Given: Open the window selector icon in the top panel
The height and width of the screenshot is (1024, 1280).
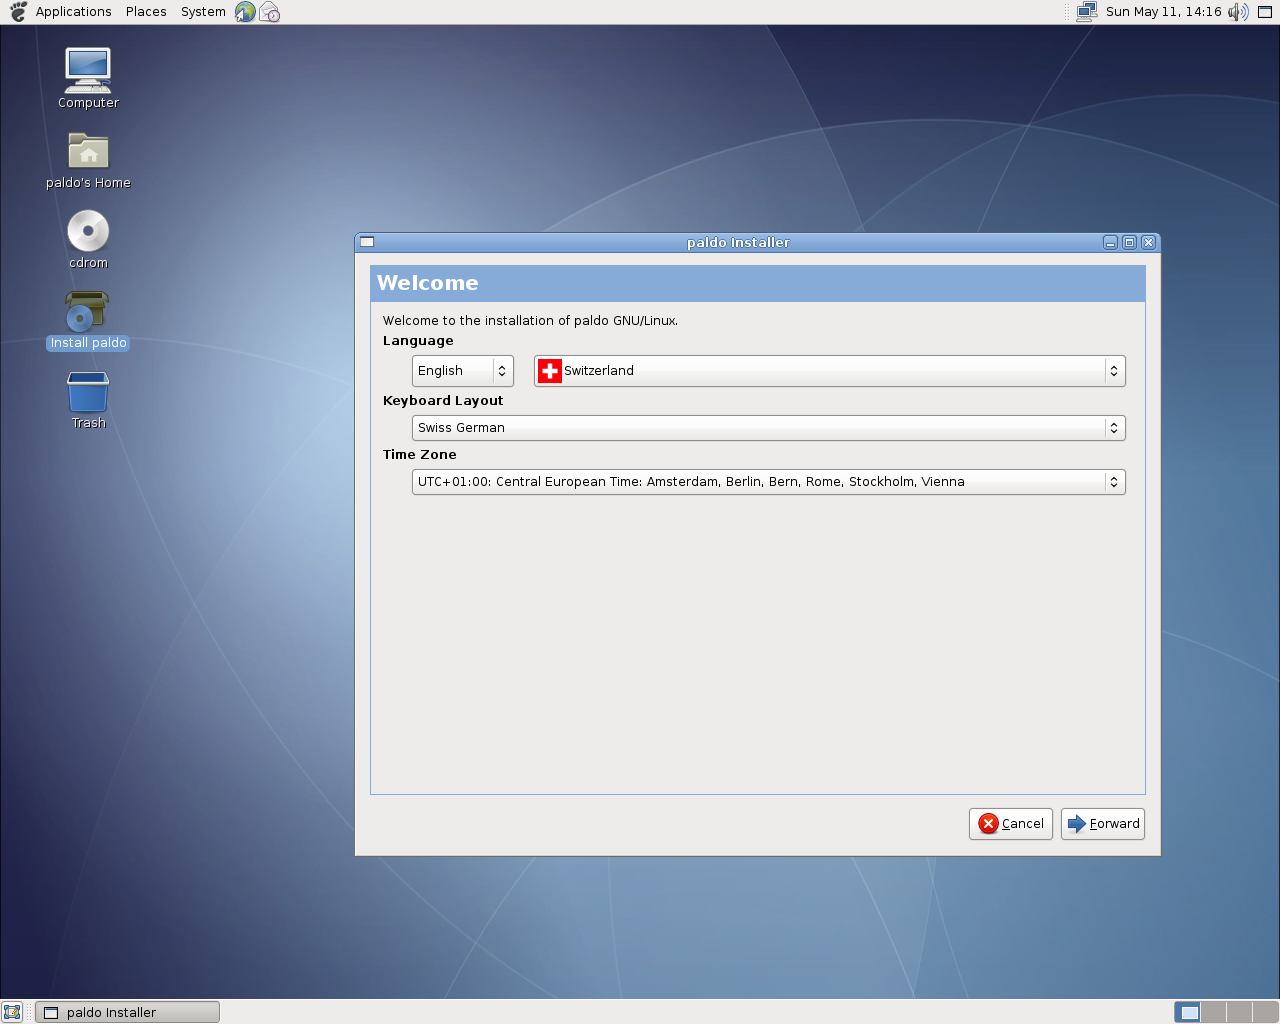Looking at the screenshot, I should coord(1265,12).
